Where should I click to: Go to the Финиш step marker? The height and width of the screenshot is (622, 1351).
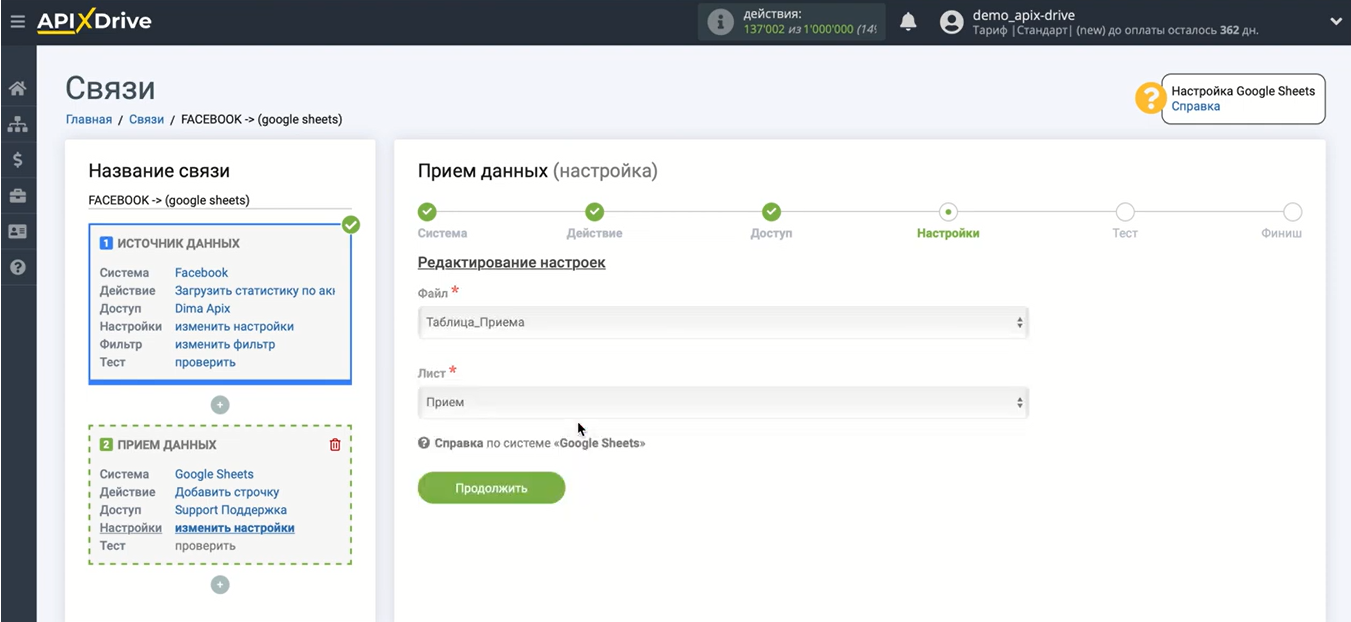tap(1293, 212)
